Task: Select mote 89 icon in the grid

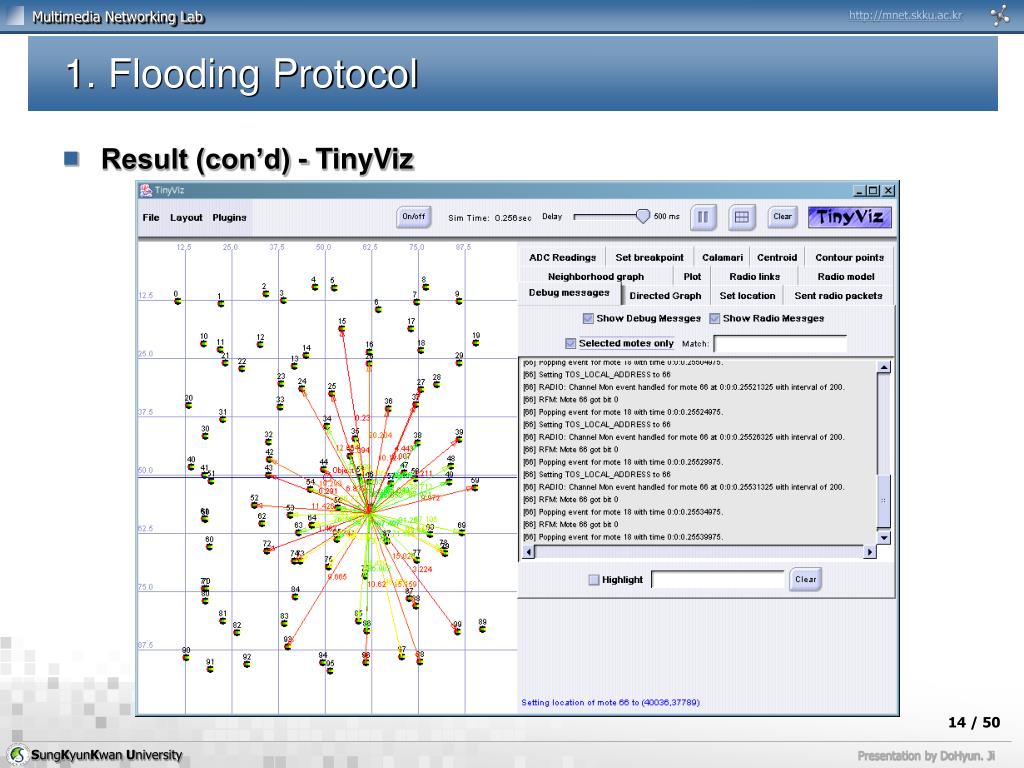Action: 482,630
